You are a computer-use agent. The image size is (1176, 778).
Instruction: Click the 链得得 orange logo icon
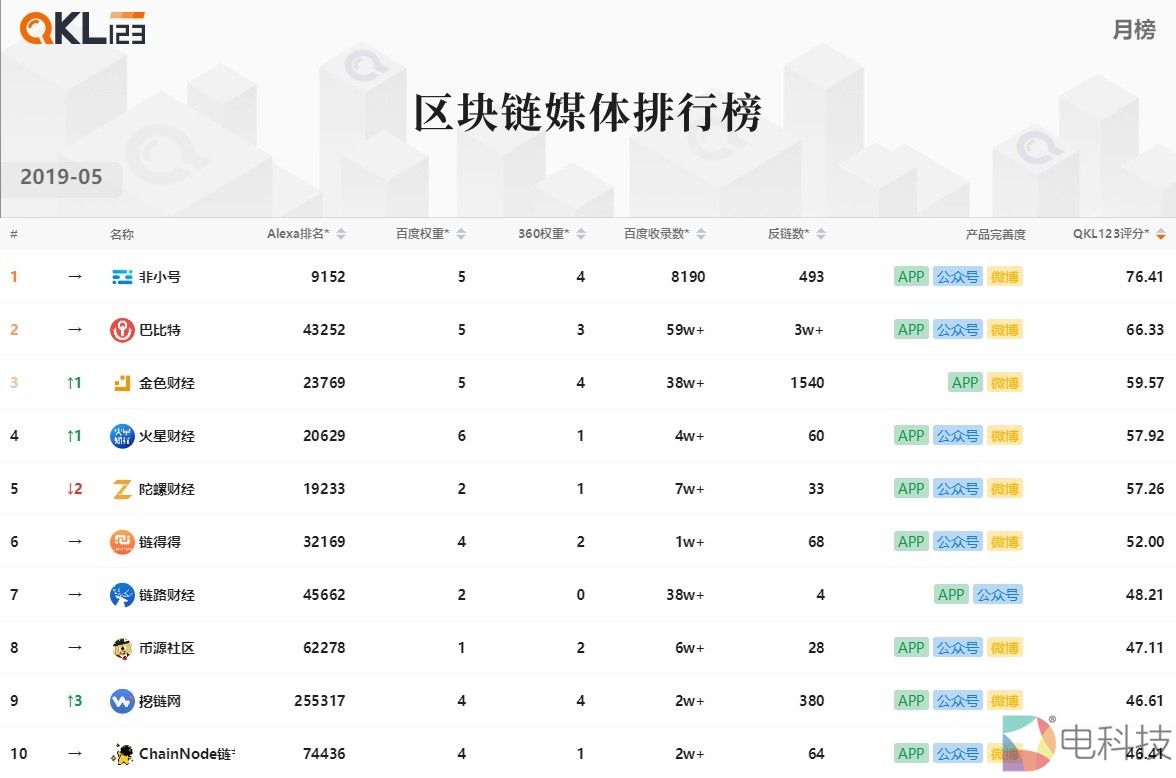[x=122, y=542]
